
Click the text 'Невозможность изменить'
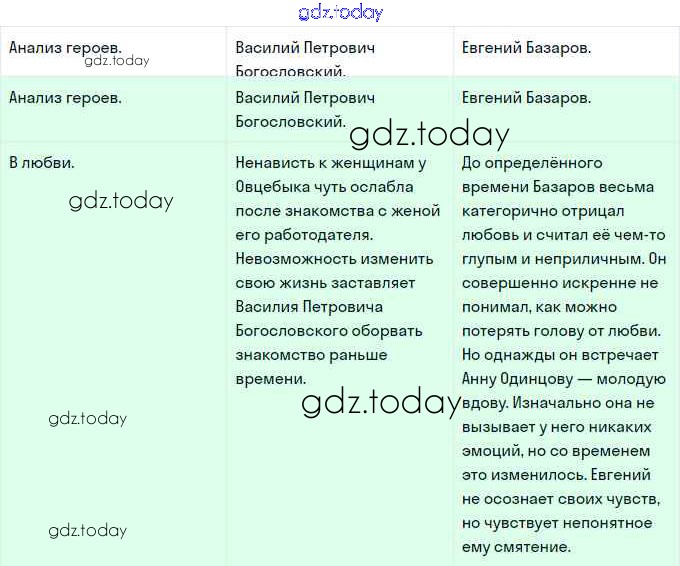click(x=334, y=259)
